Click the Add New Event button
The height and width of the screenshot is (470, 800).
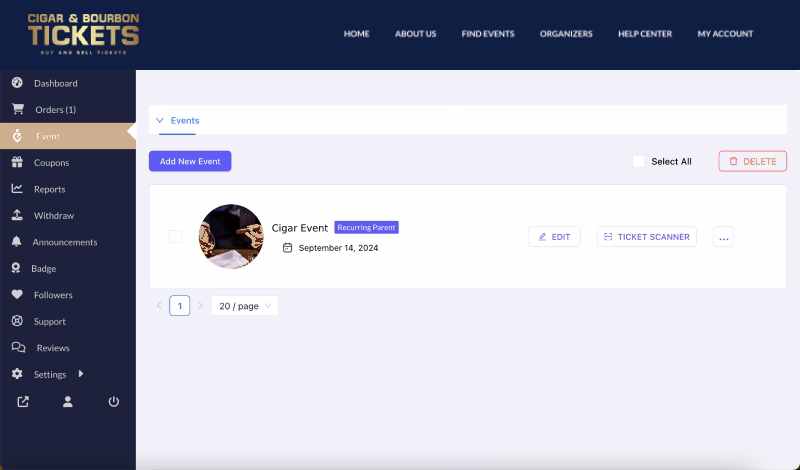pos(190,161)
